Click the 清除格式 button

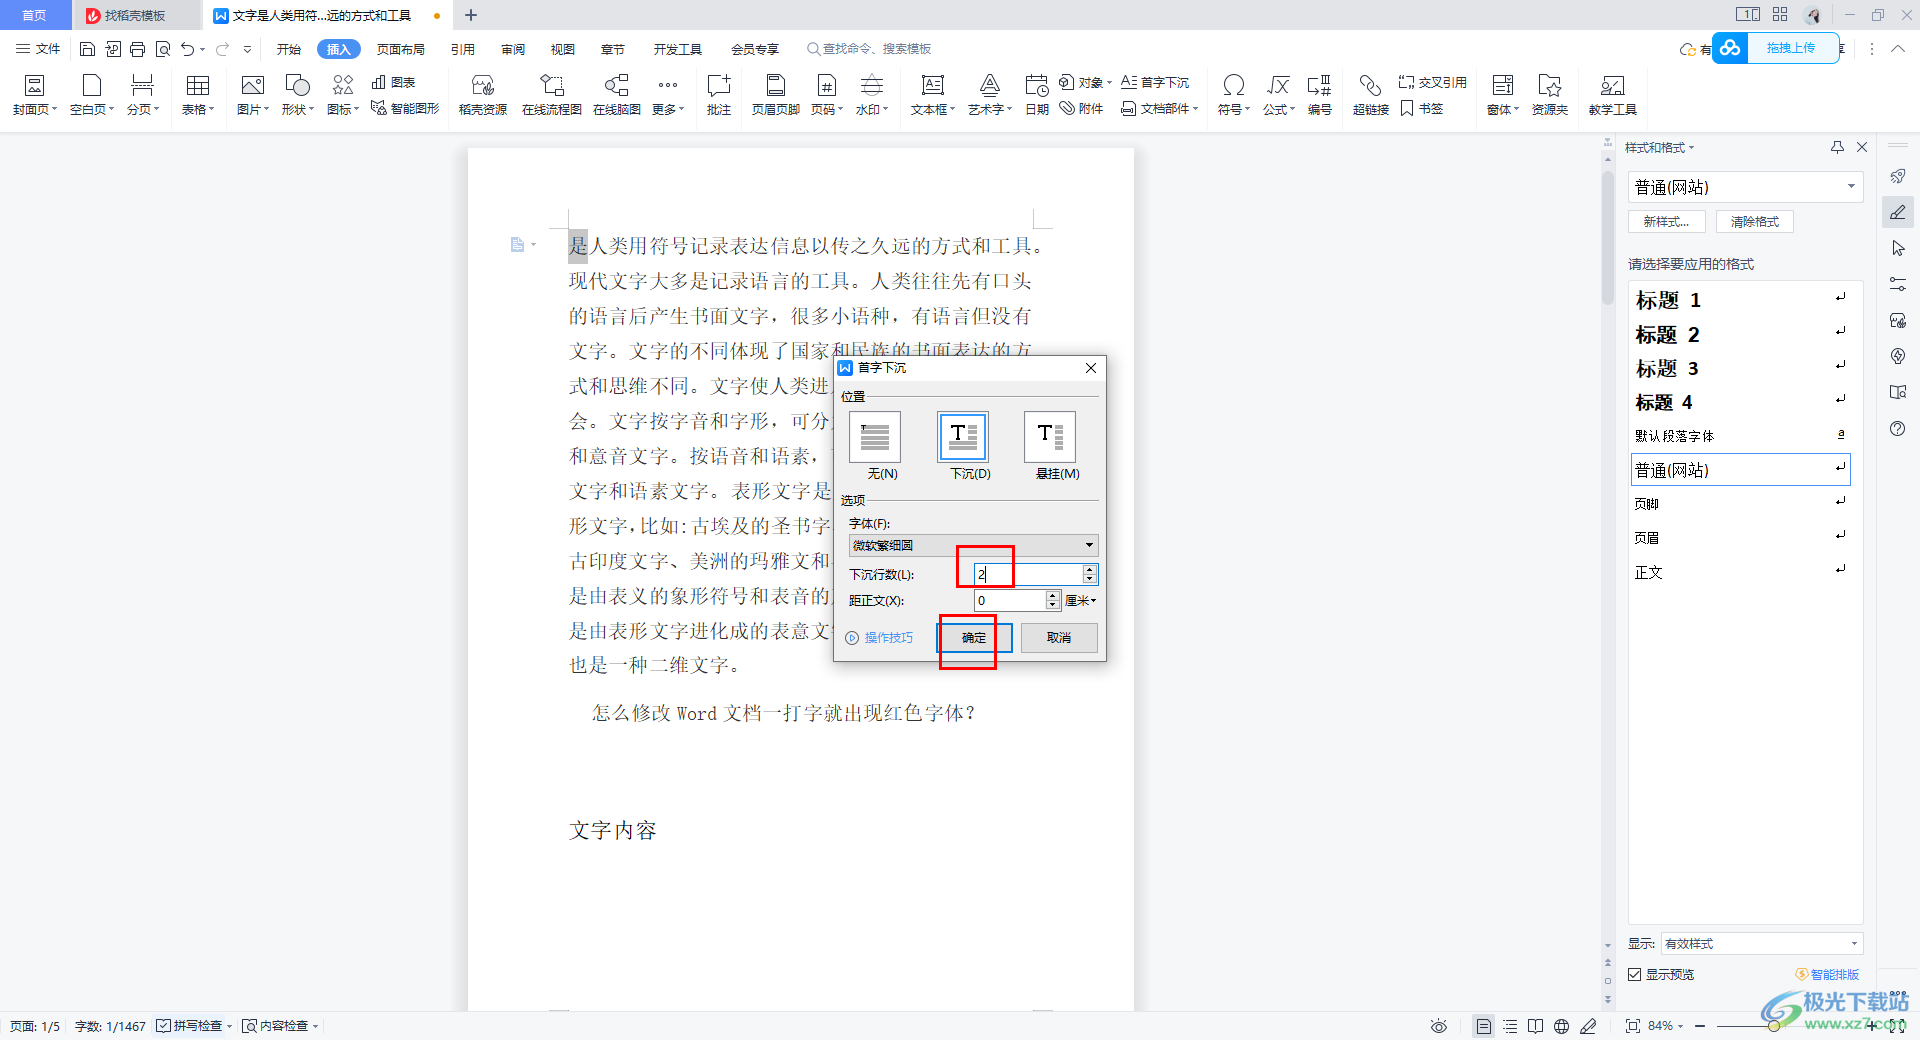click(1755, 221)
